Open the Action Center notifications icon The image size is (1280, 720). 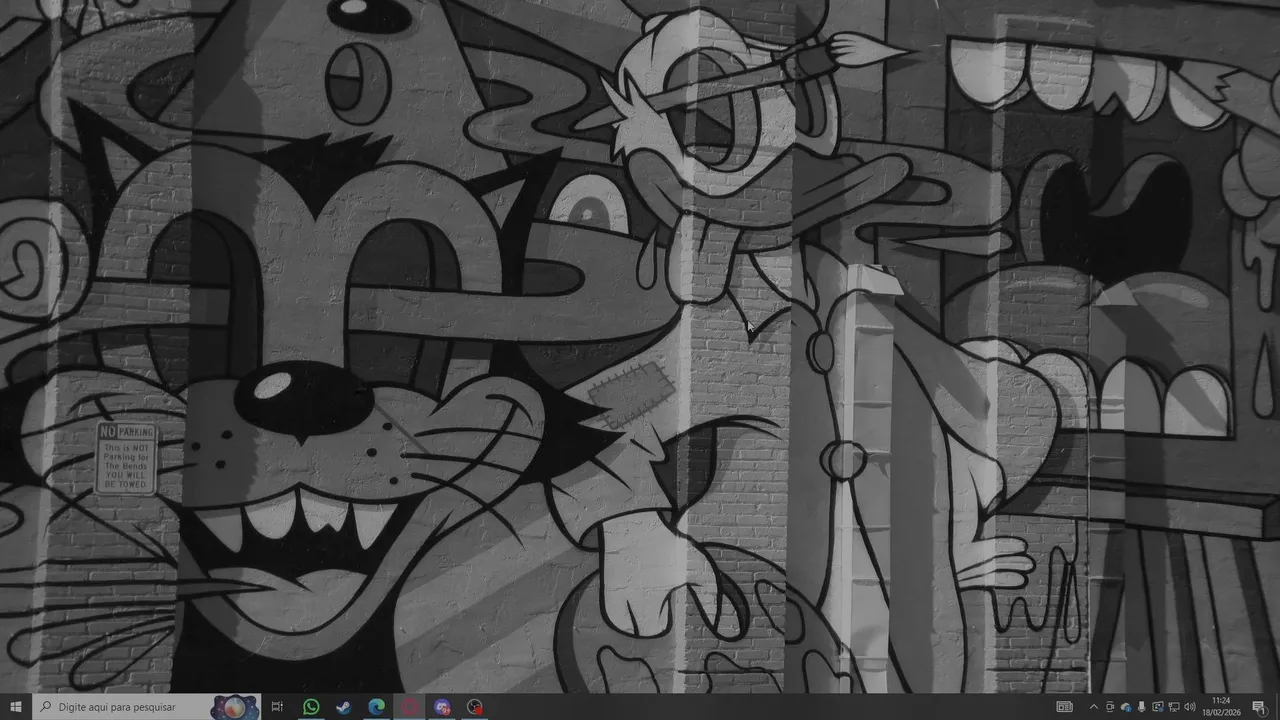(x=1259, y=707)
